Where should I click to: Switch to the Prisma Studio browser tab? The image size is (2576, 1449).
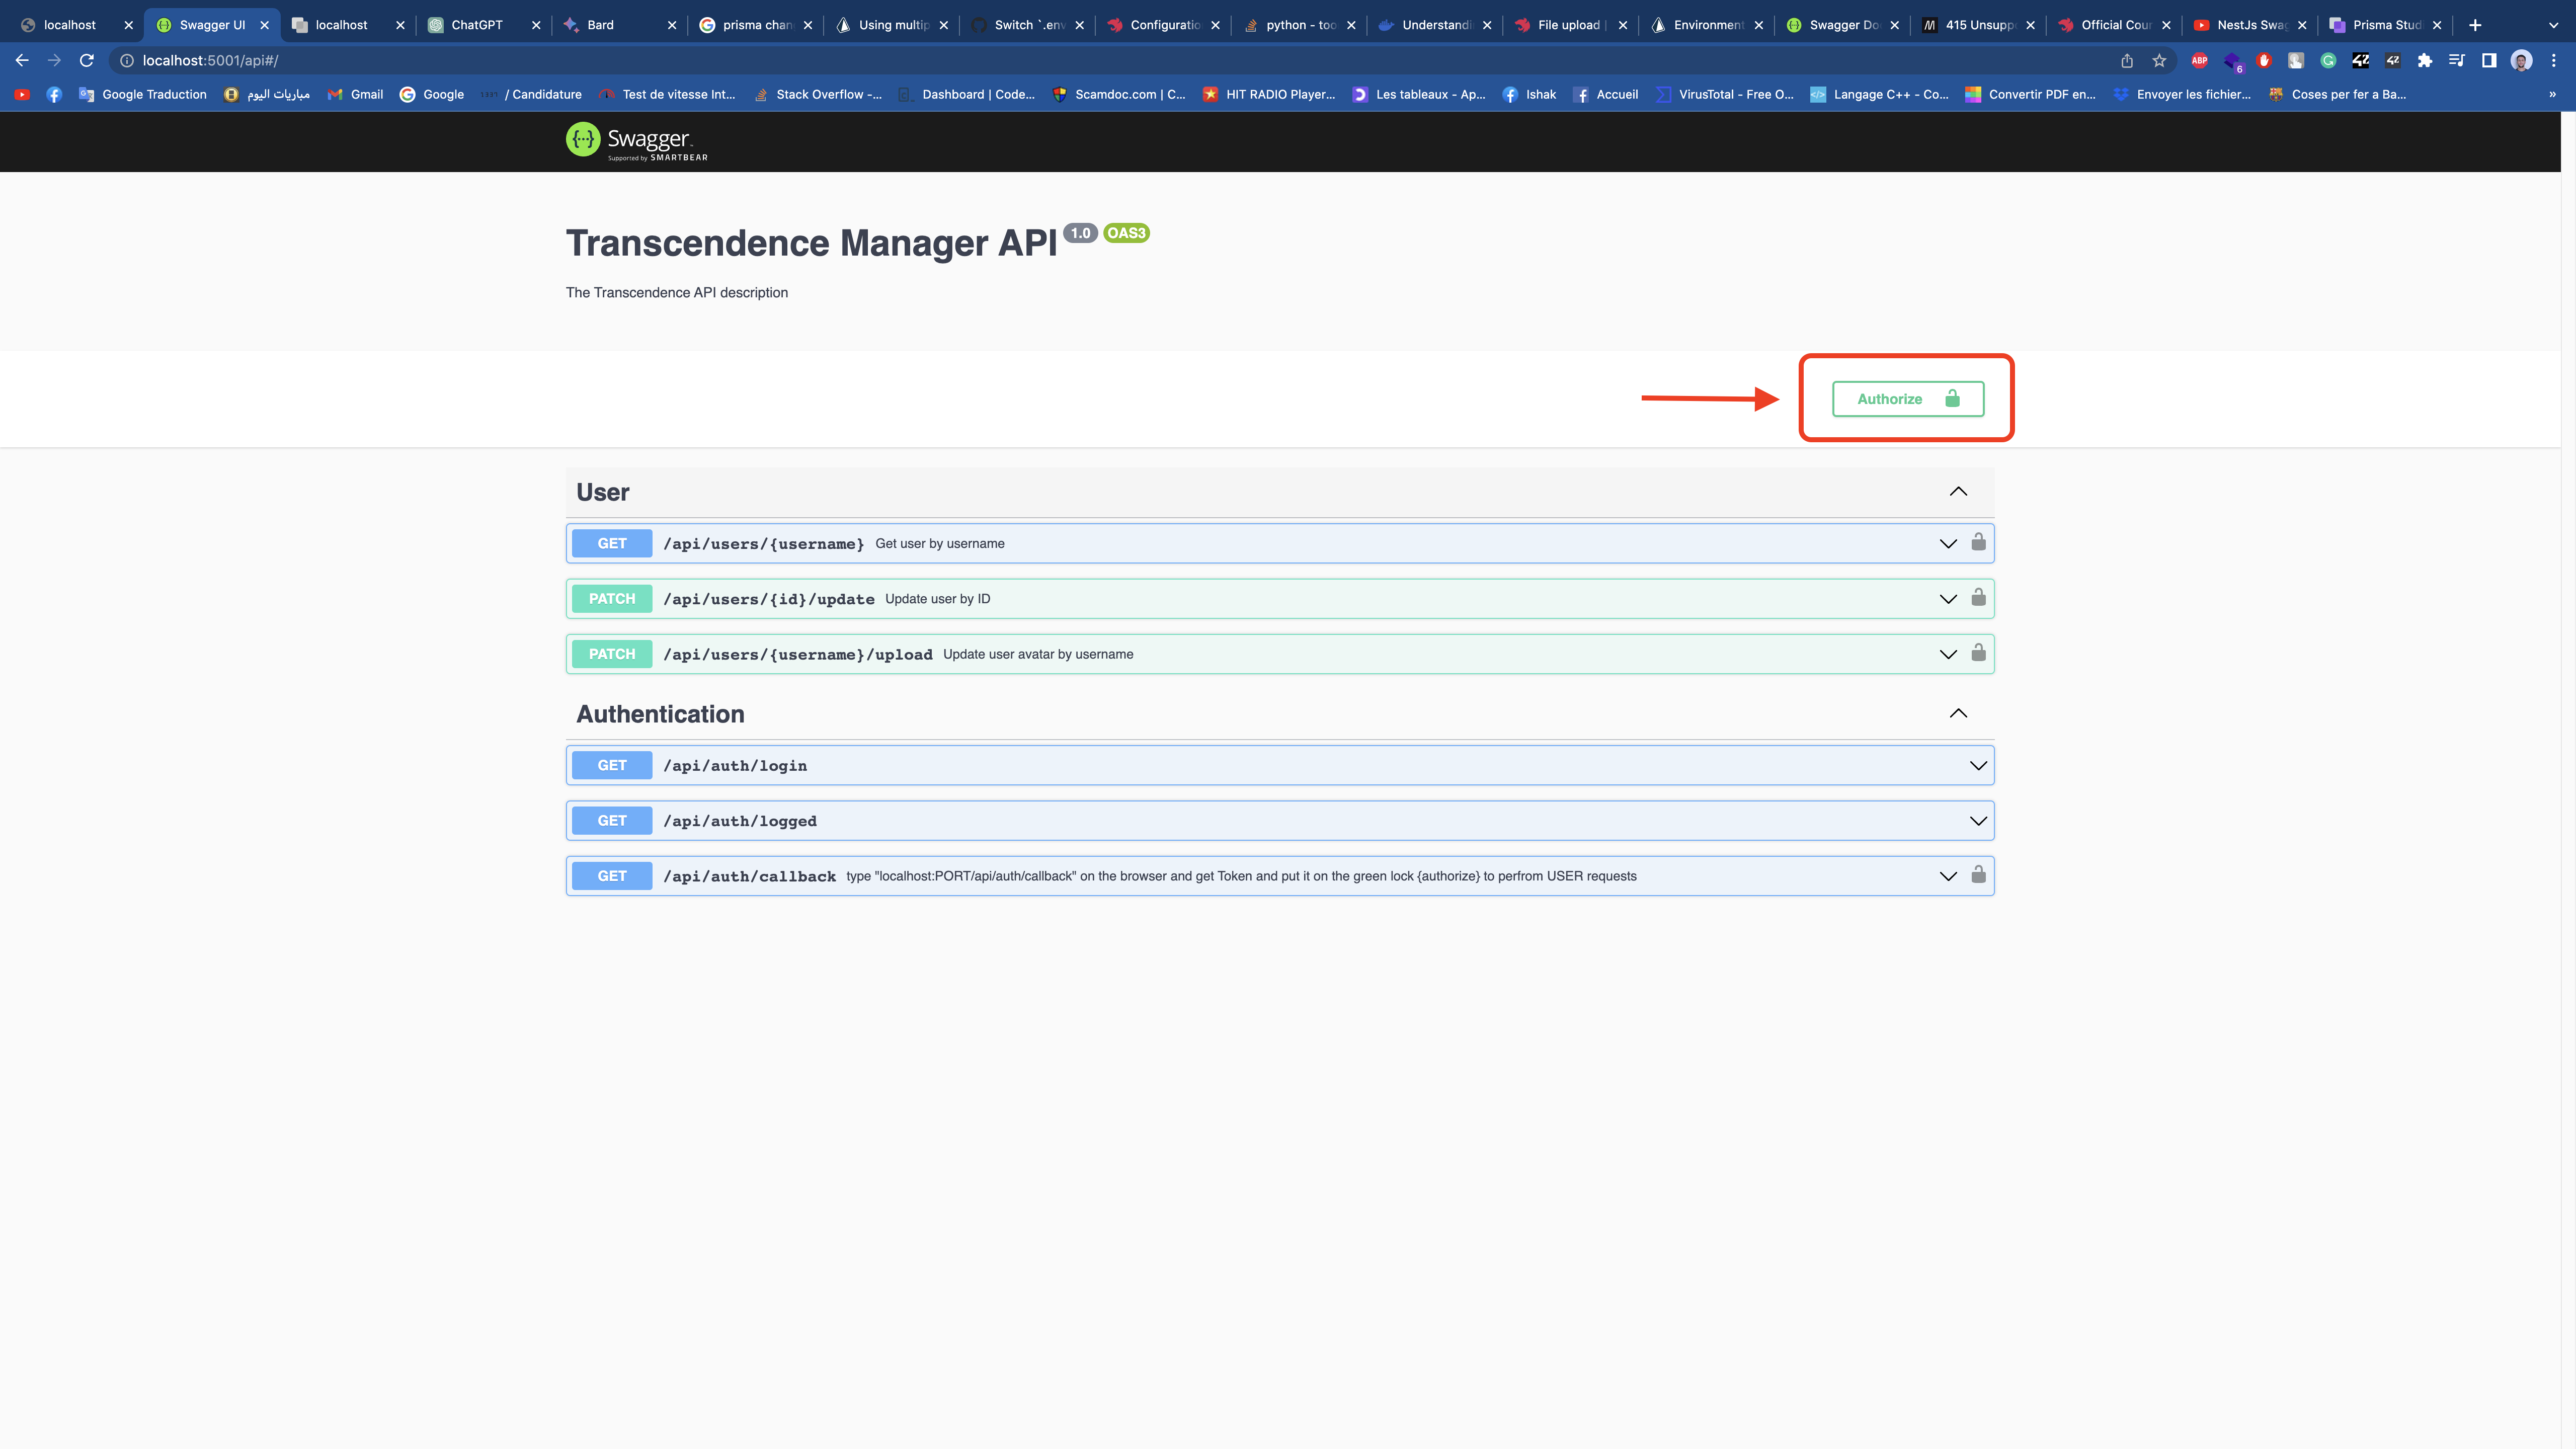pos(2385,25)
